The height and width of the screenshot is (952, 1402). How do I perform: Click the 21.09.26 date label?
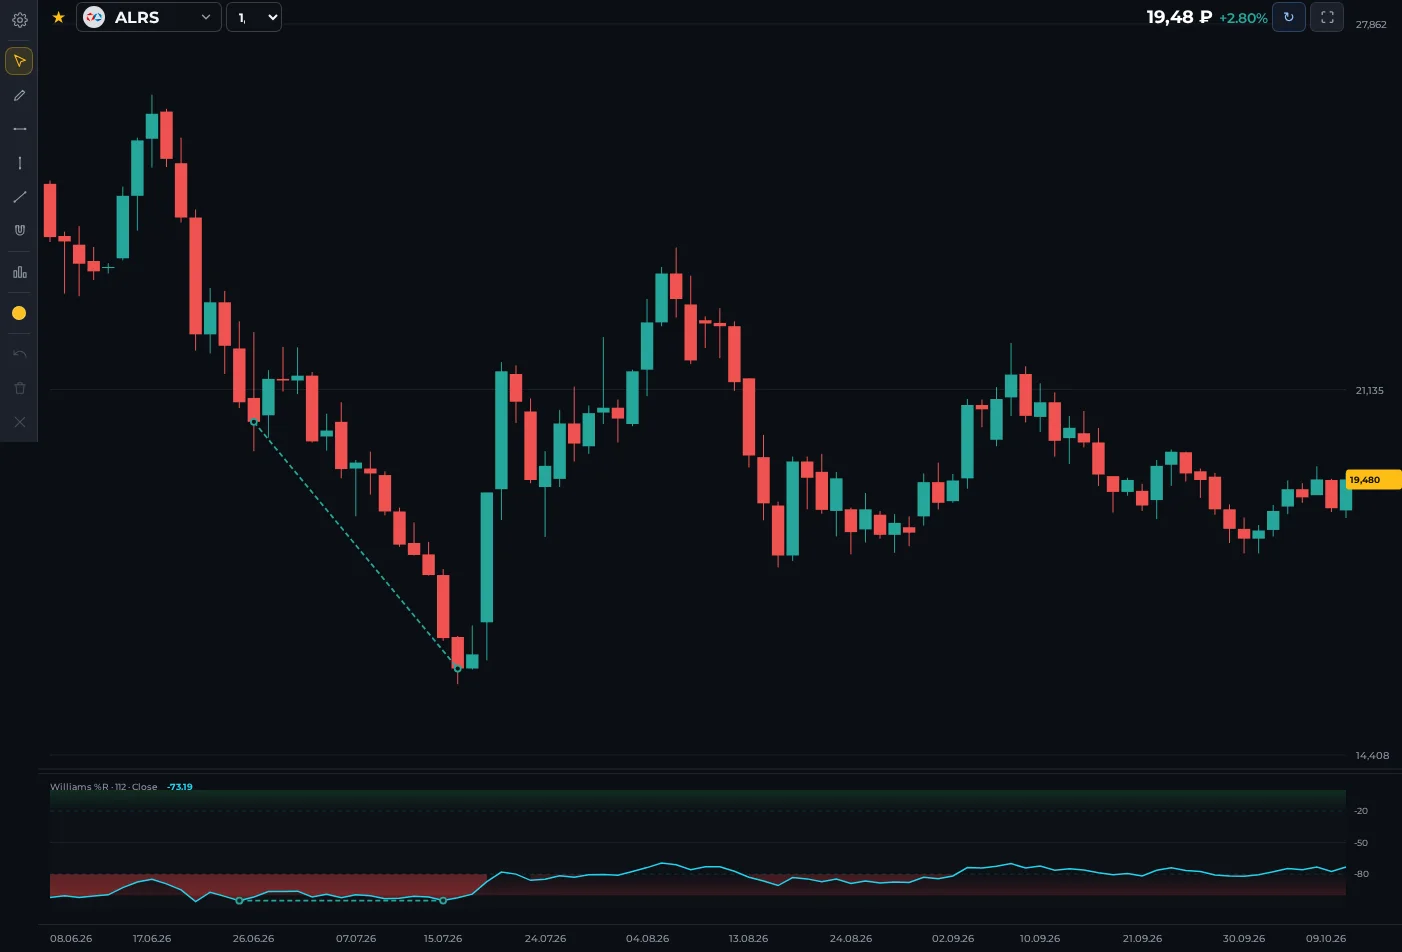[x=1142, y=939]
